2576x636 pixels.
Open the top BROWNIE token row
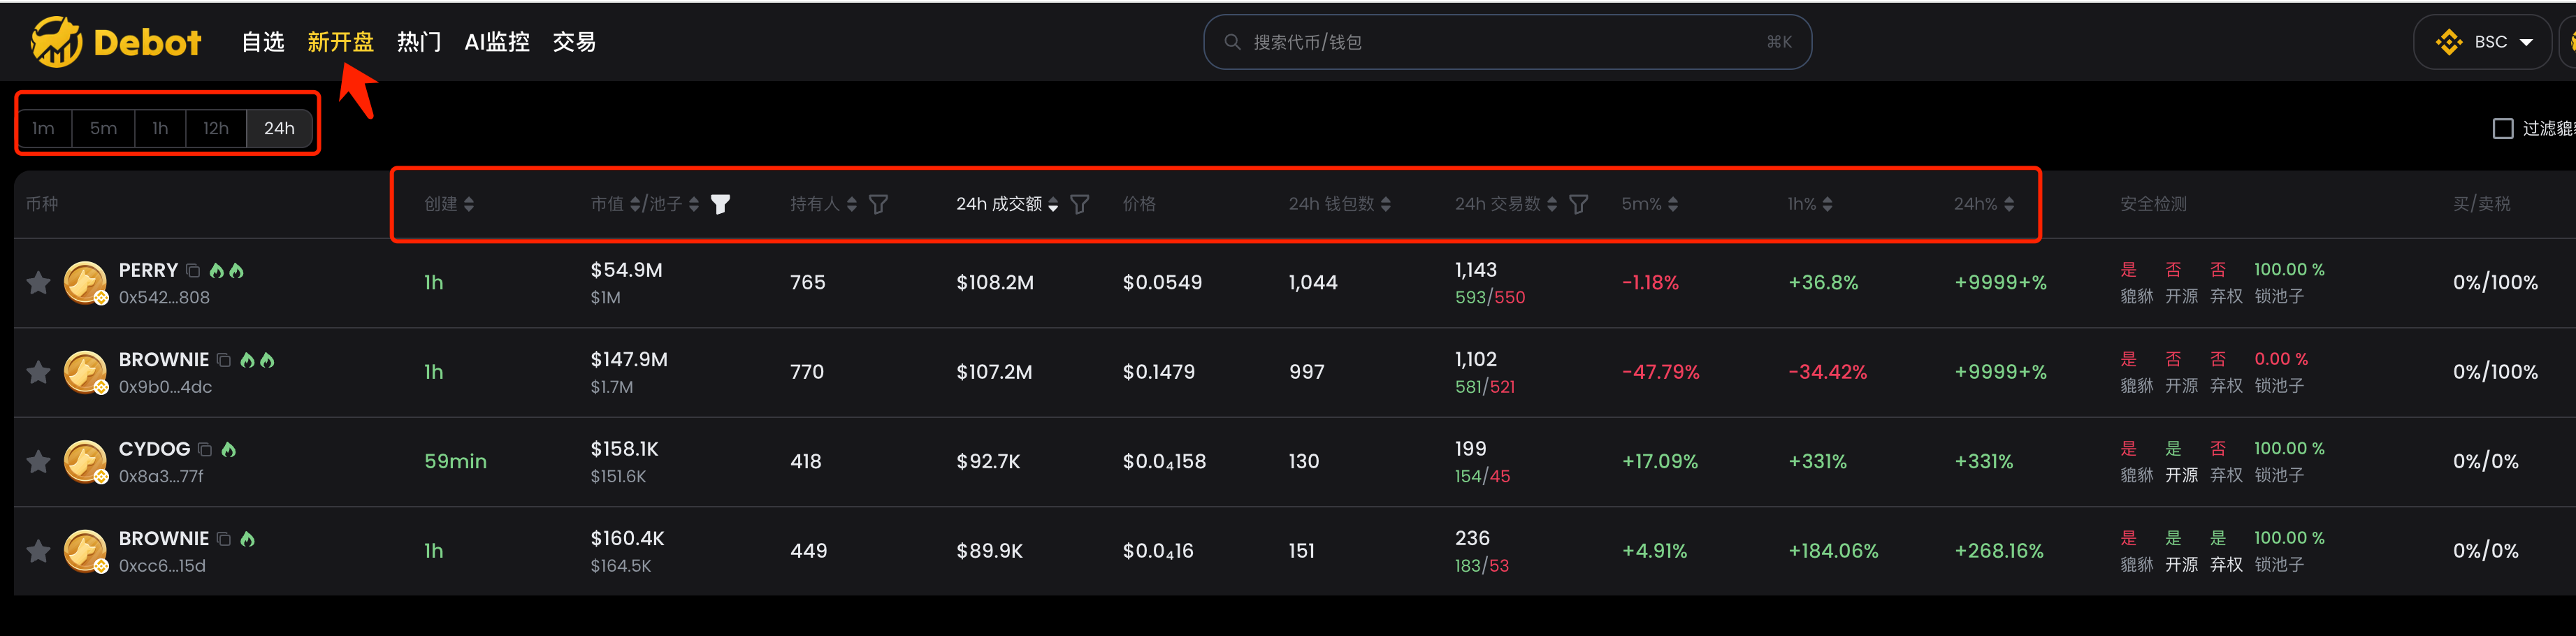click(x=164, y=360)
